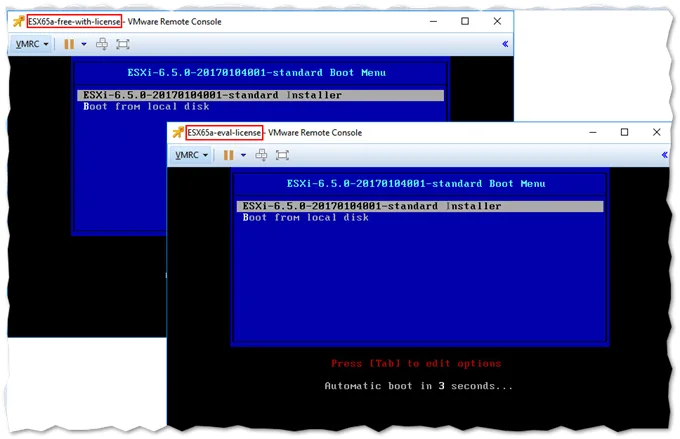680x439 pixels.
Task: Click the ESX65a-eval-license title bar icon
Action: [178, 132]
